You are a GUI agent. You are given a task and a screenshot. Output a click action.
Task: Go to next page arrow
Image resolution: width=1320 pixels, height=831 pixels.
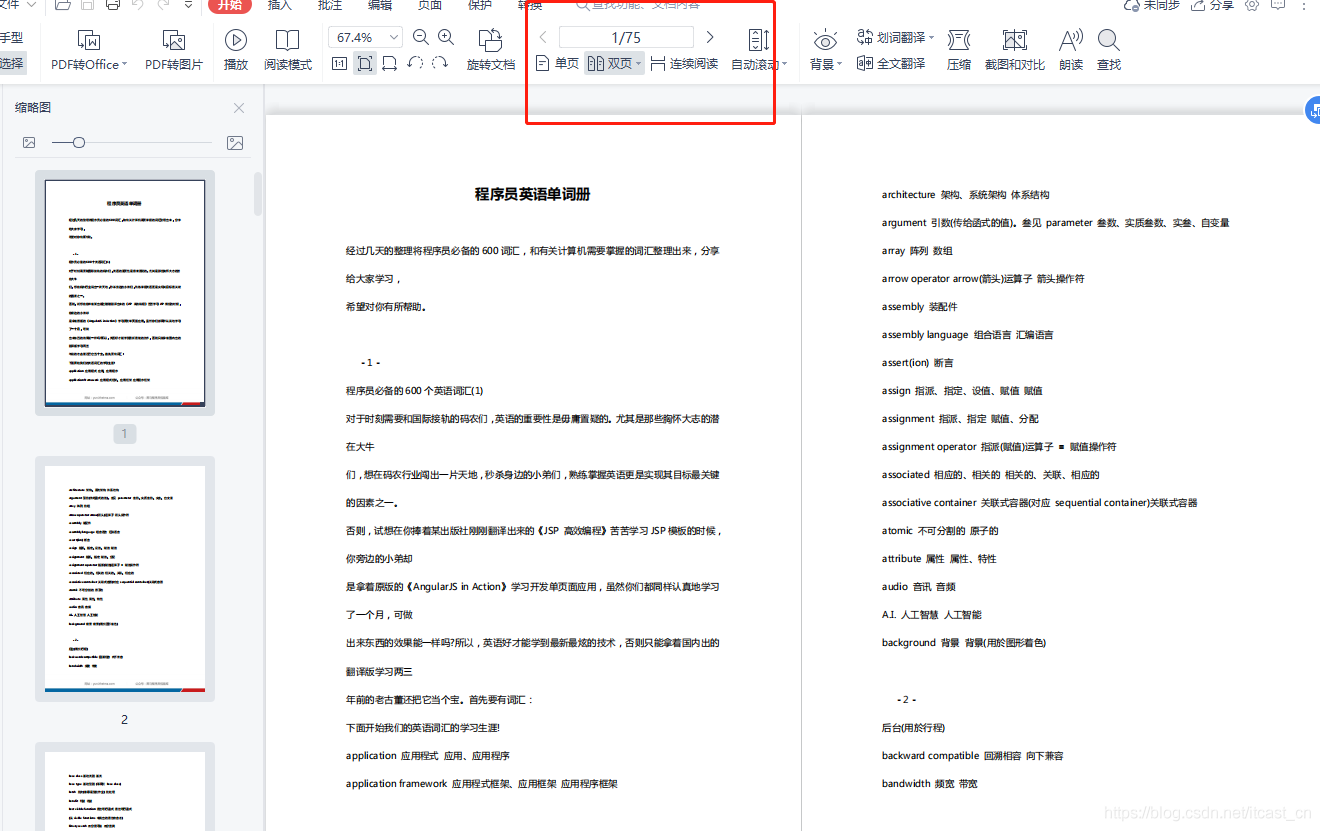710,38
